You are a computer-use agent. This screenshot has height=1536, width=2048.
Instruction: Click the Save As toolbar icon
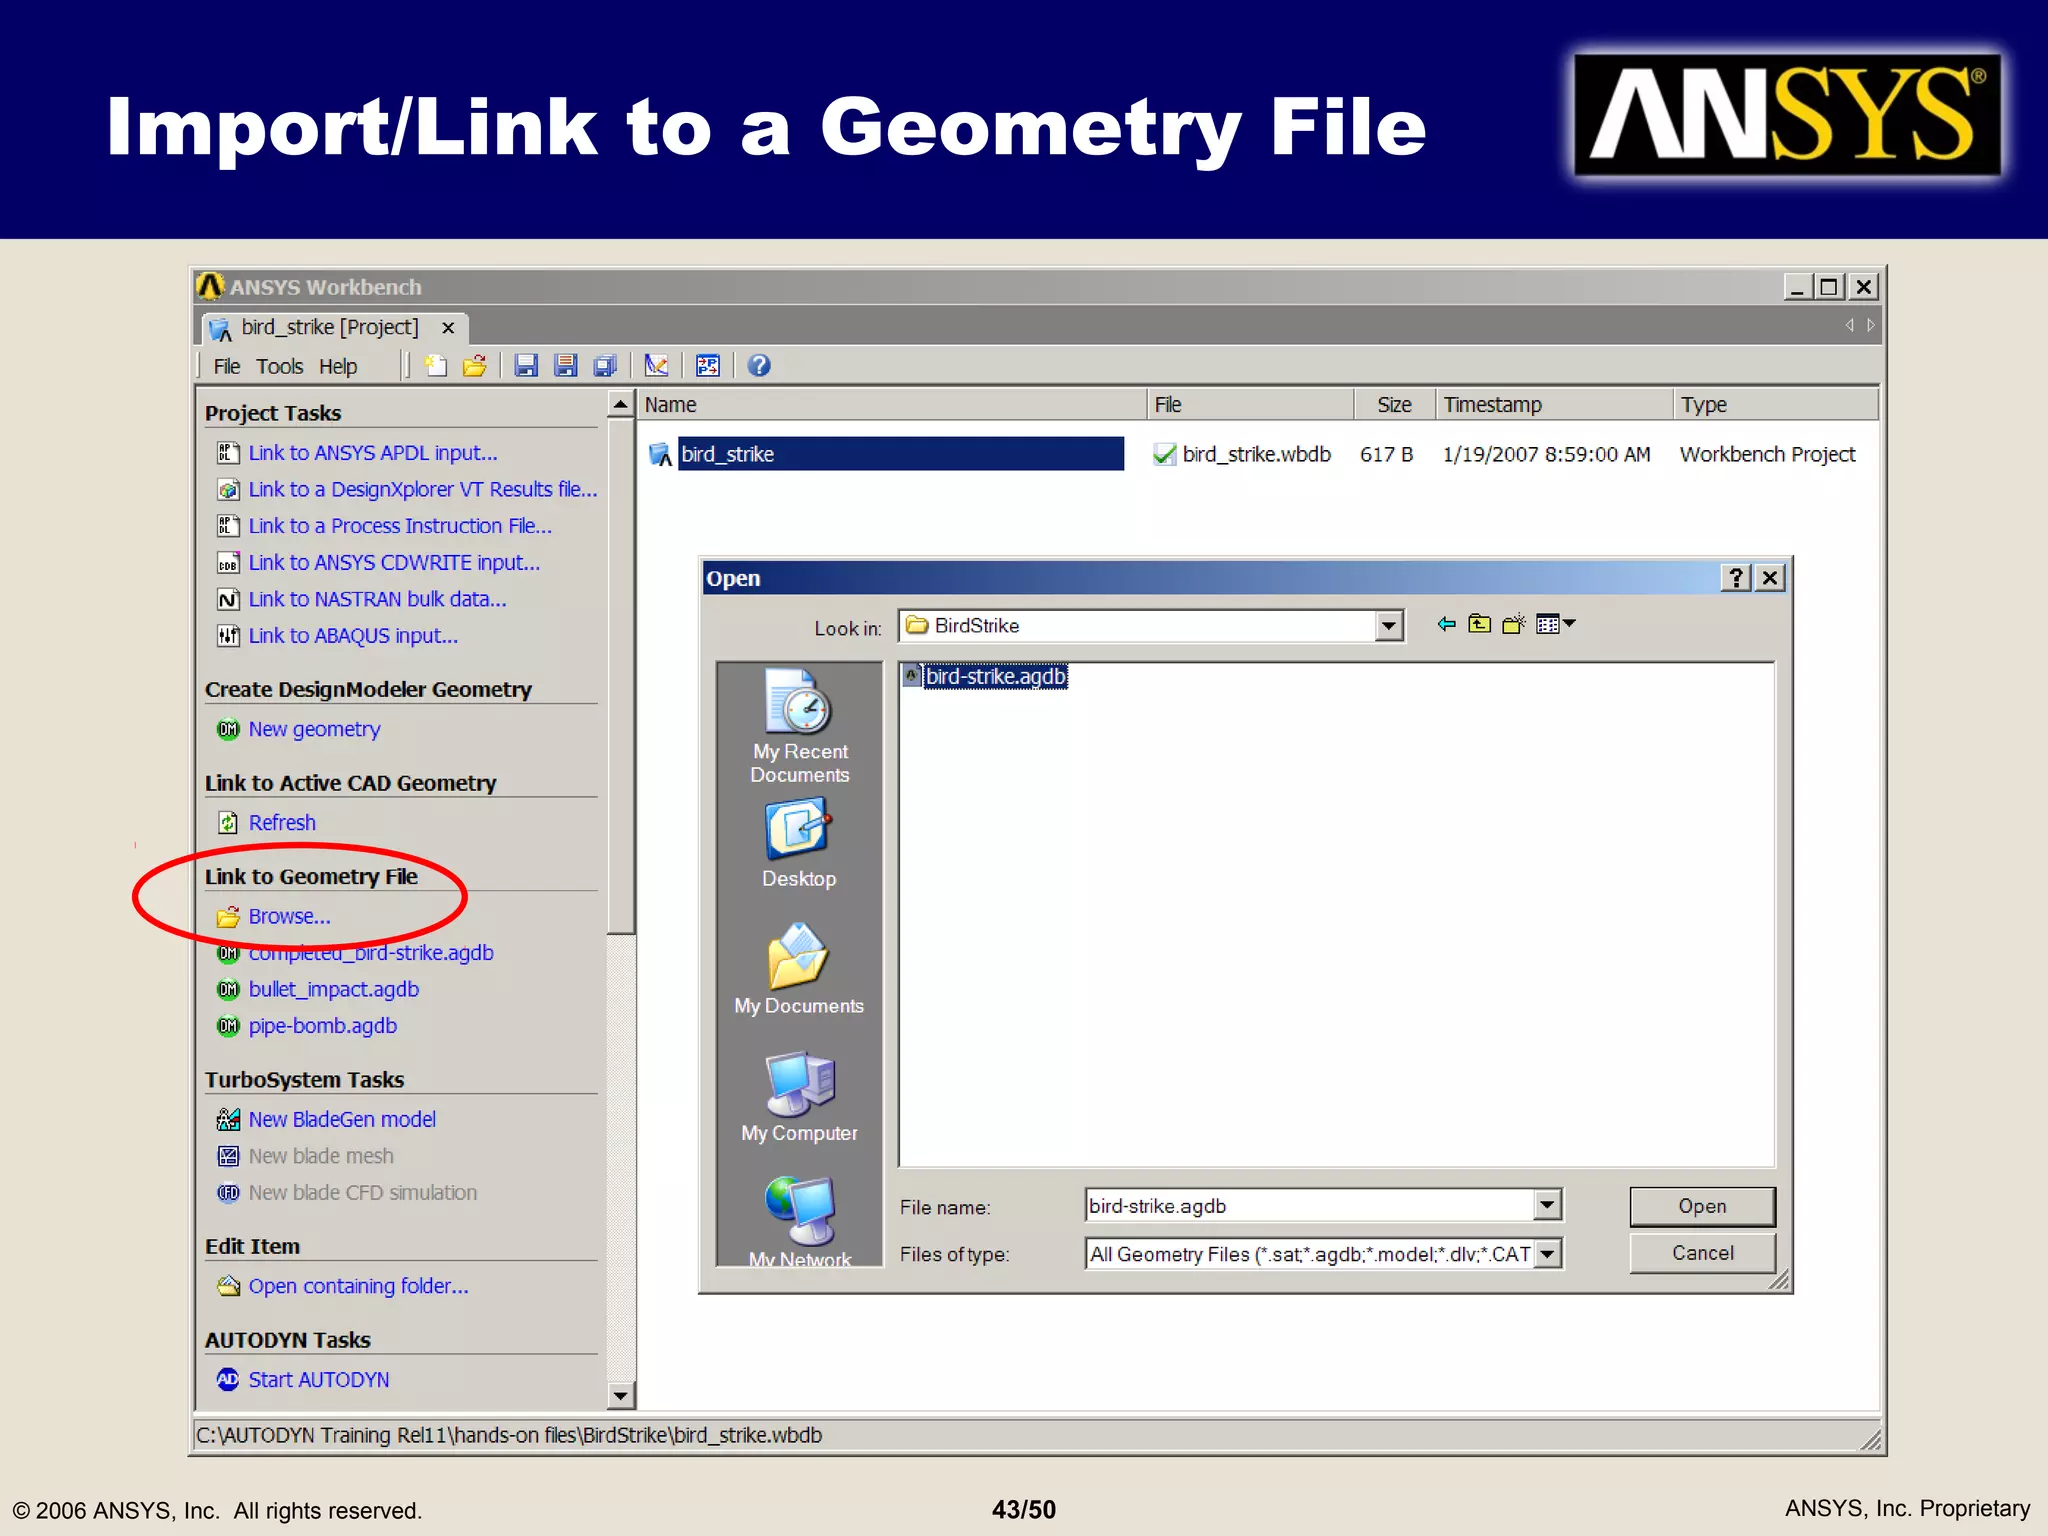click(566, 366)
